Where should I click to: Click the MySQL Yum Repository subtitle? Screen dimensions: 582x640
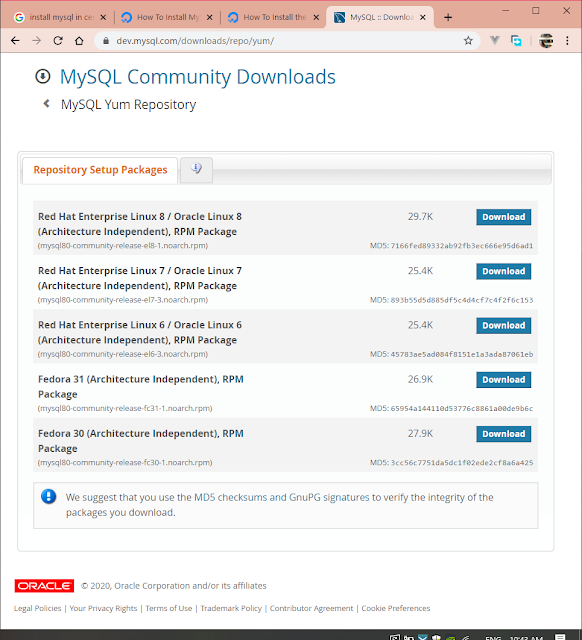click(x=129, y=105)
